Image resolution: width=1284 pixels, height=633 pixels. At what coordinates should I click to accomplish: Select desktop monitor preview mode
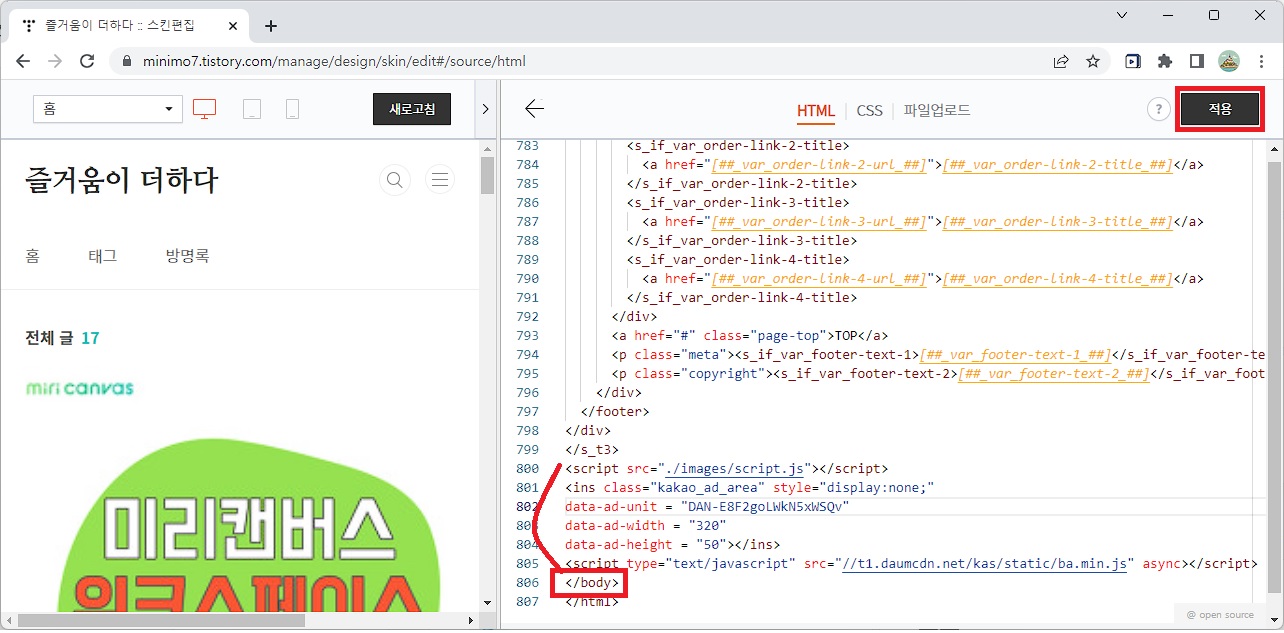tap(204, 109)
